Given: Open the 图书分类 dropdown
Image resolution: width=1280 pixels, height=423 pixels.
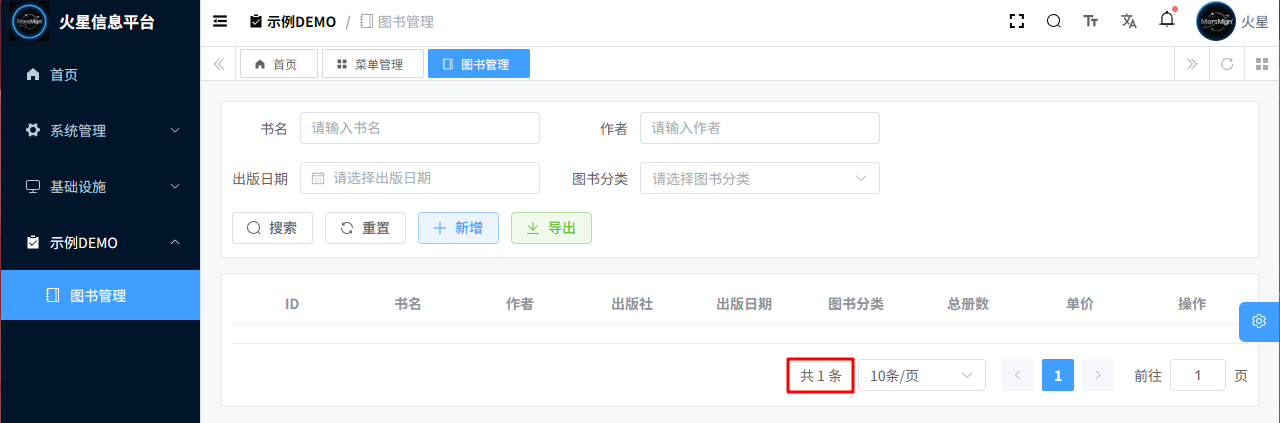Looking at the screenshot, I should click(x=759, y=178).
